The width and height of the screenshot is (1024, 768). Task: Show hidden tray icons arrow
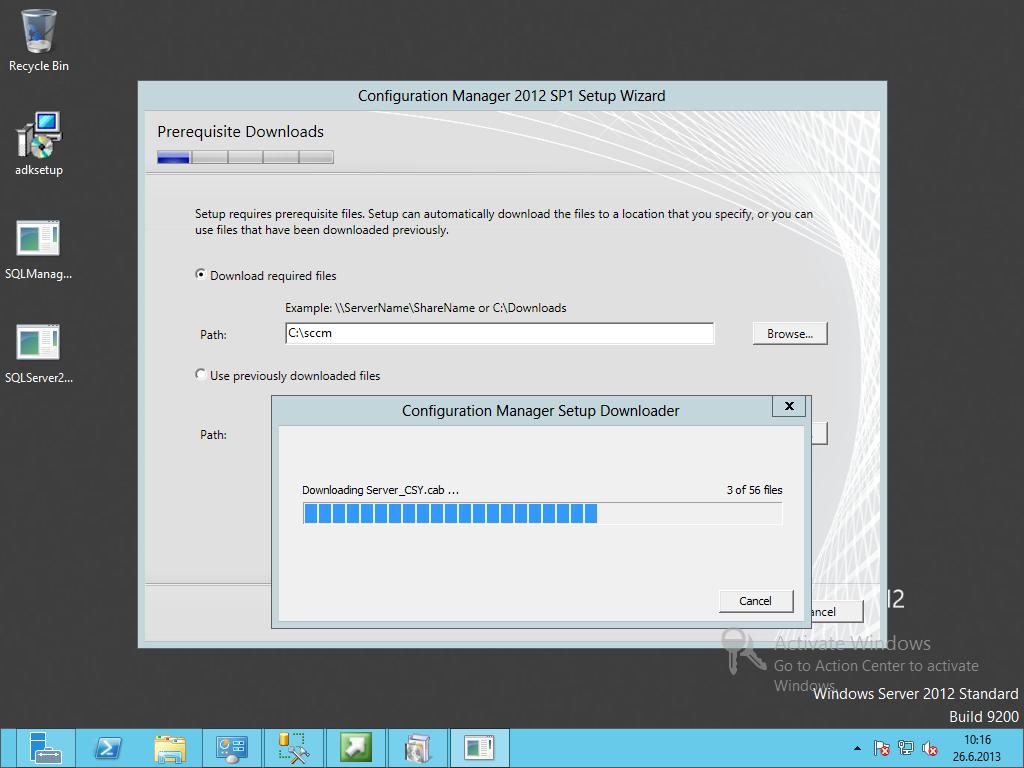[857, 748]
